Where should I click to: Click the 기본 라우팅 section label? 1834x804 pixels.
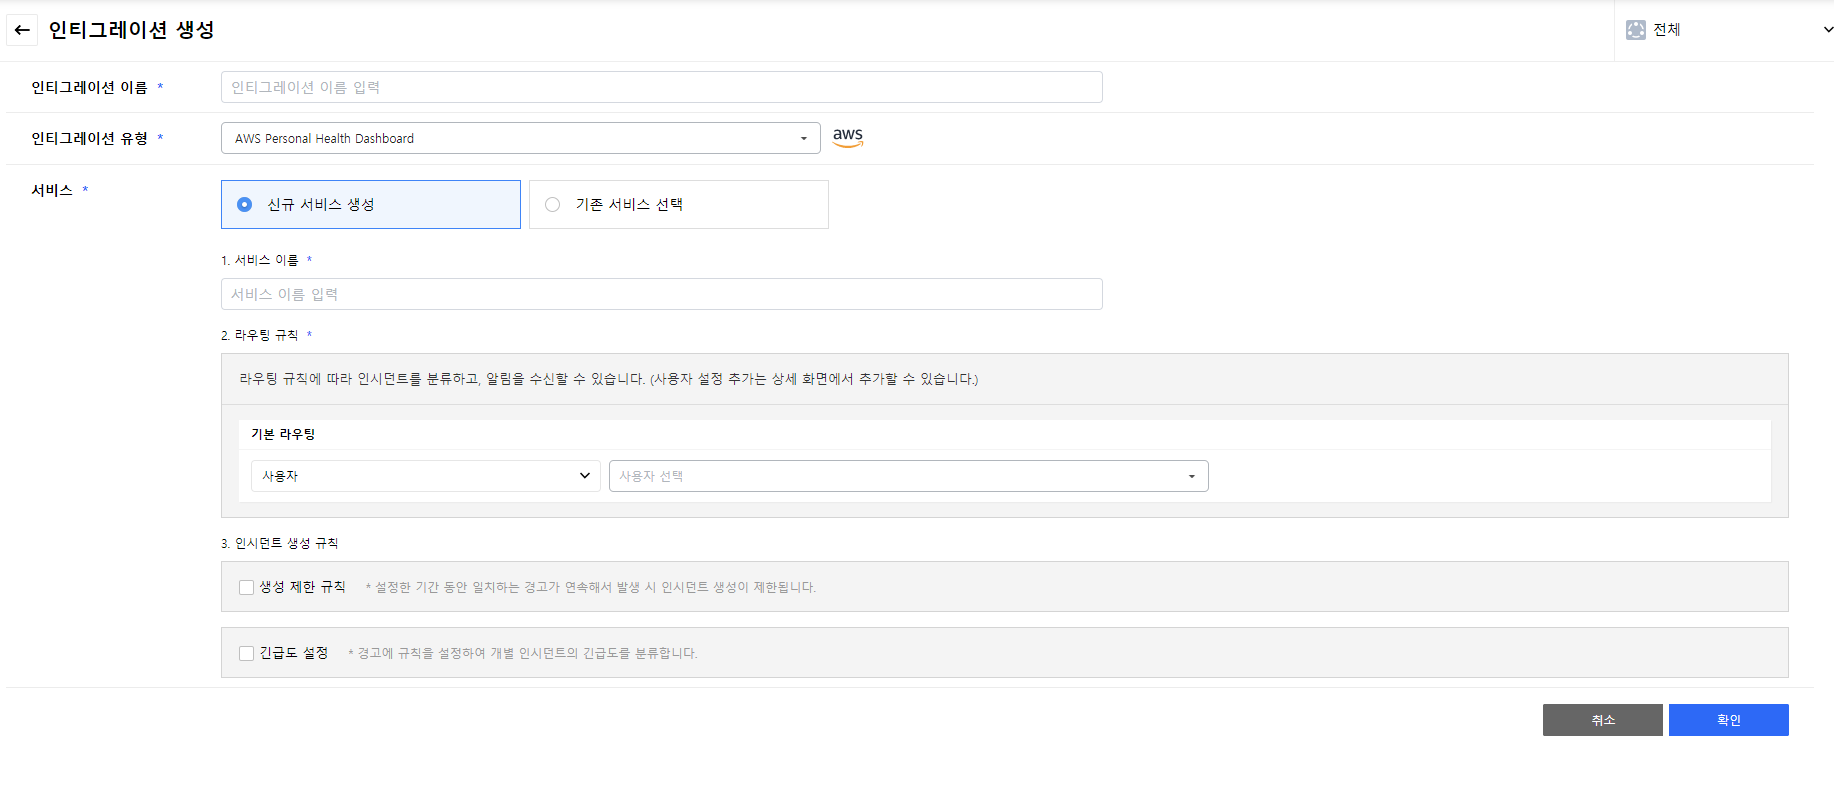[283, 434]
